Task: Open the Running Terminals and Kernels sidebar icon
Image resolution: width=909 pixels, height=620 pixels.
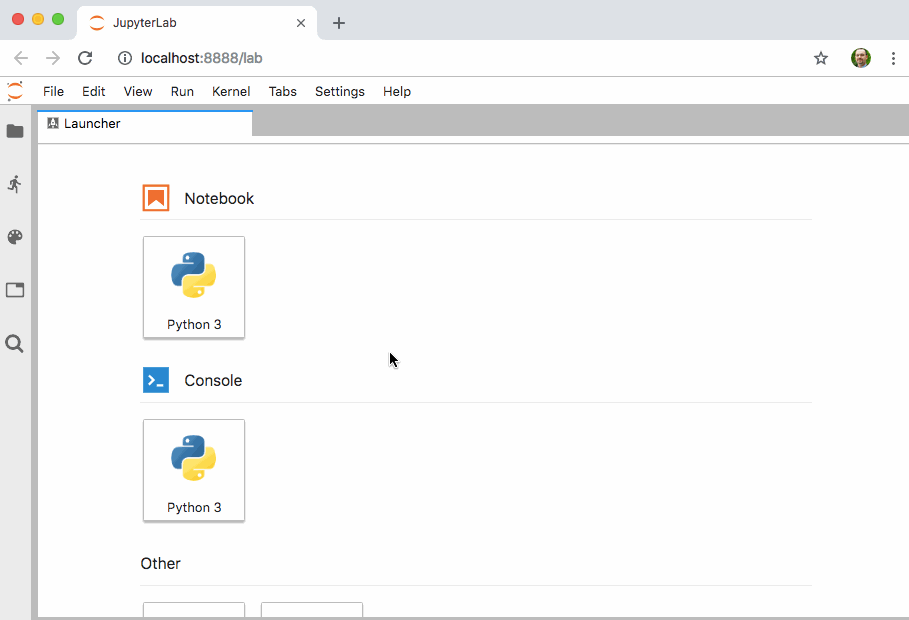Action: (x=15, y=184)
